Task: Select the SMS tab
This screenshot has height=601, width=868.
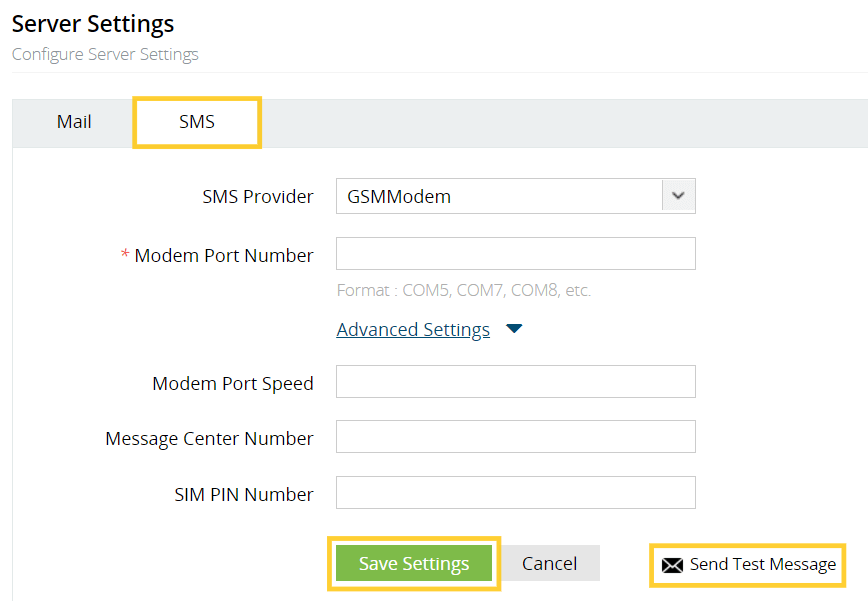Action: [x=197, y=122]
